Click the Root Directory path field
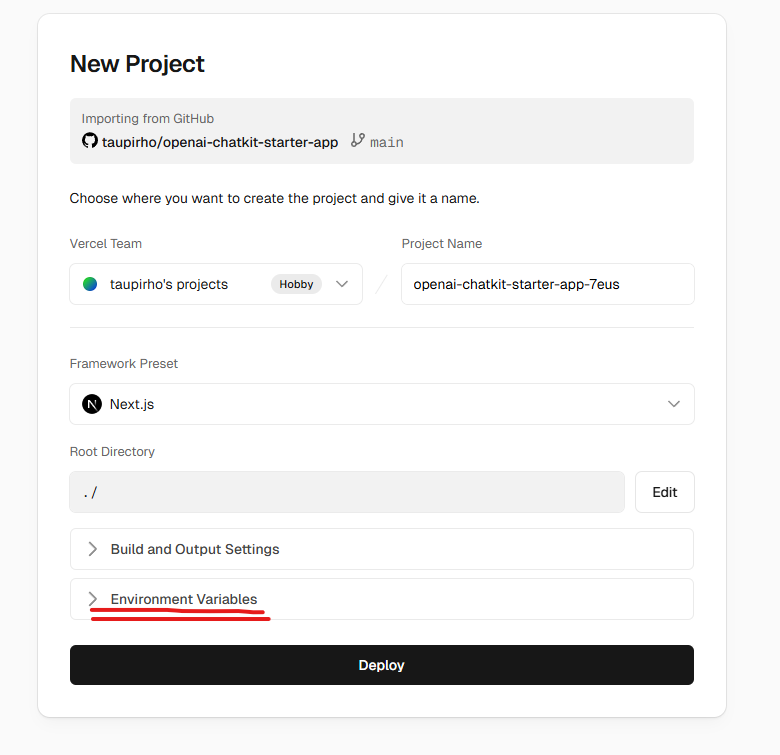The height and width of the screenshot is (755, 780). click(x=347, y=492)
